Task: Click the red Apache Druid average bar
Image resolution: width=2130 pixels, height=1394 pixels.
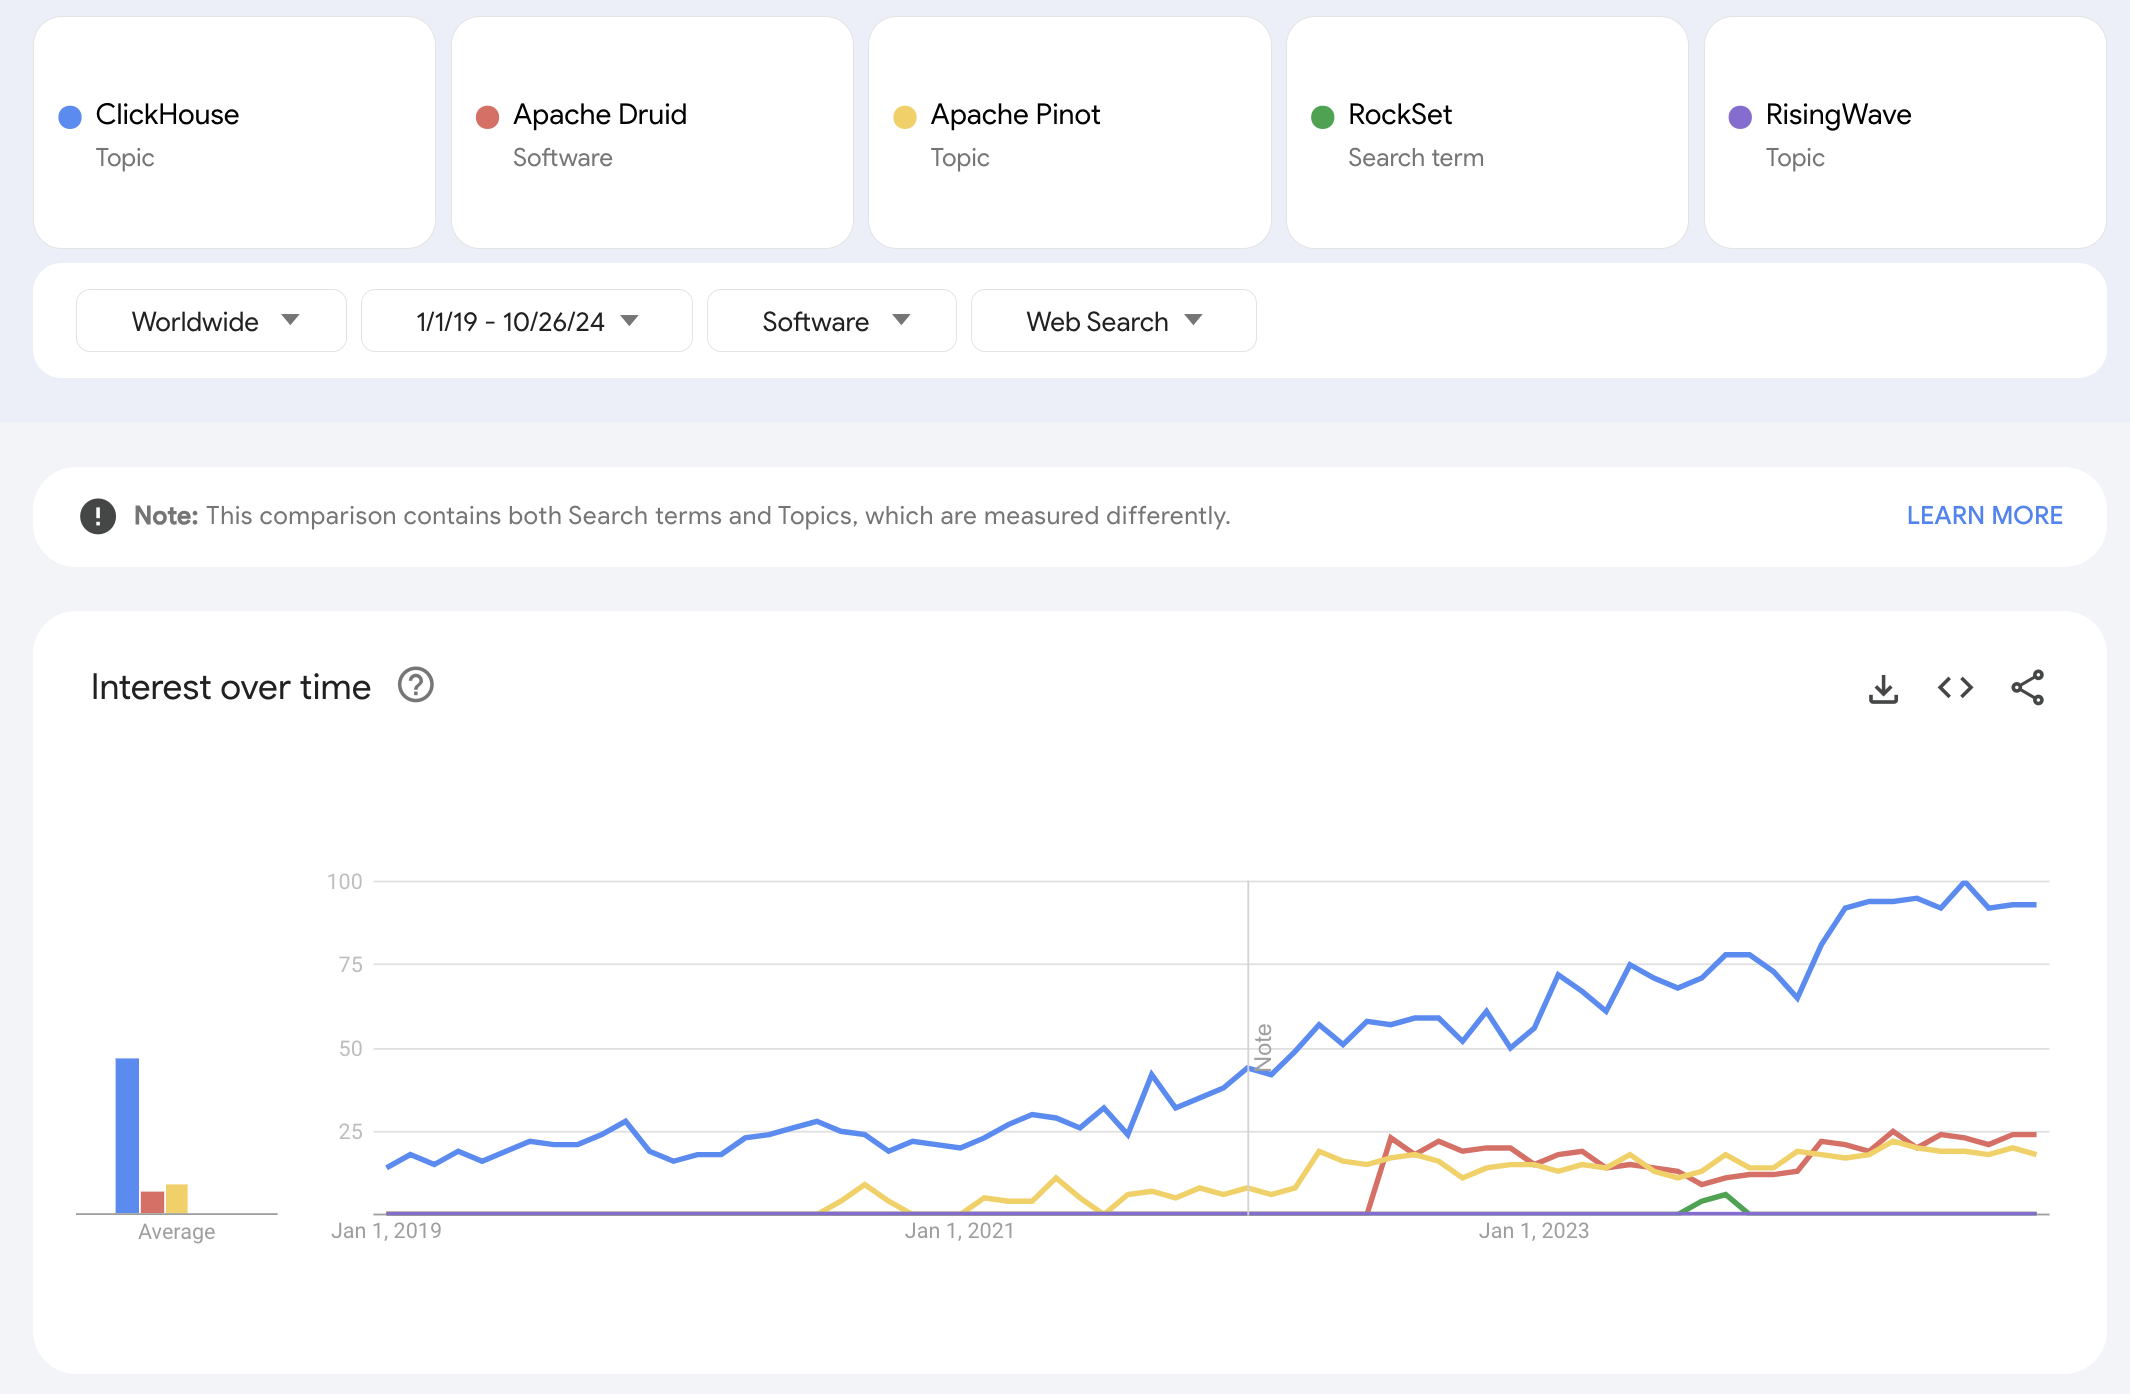Action: (x=152, y=1202)
